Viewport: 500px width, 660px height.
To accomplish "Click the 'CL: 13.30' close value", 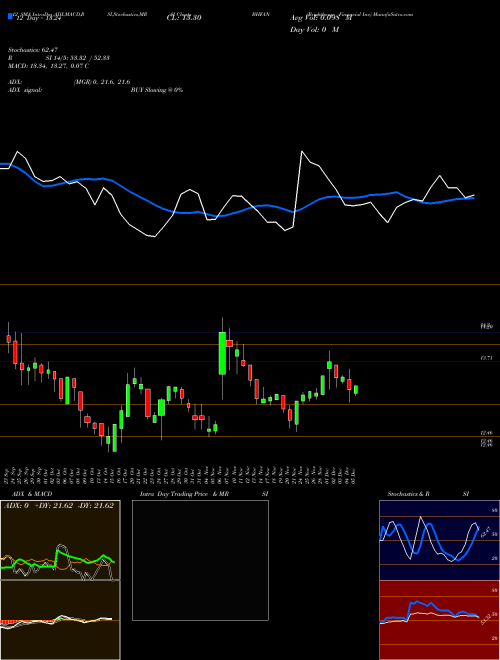I will pos(184,18).
